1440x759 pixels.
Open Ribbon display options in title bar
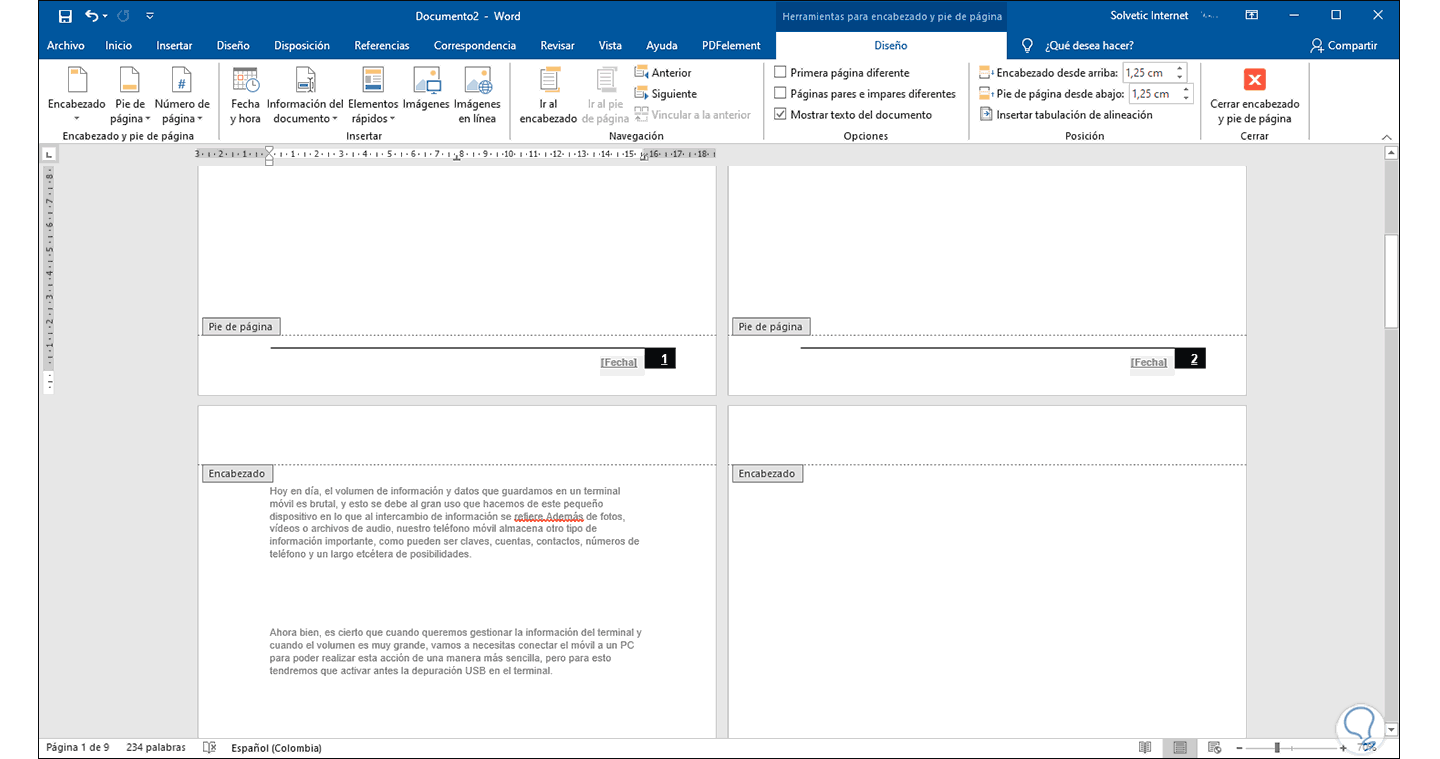(1251, 16)
